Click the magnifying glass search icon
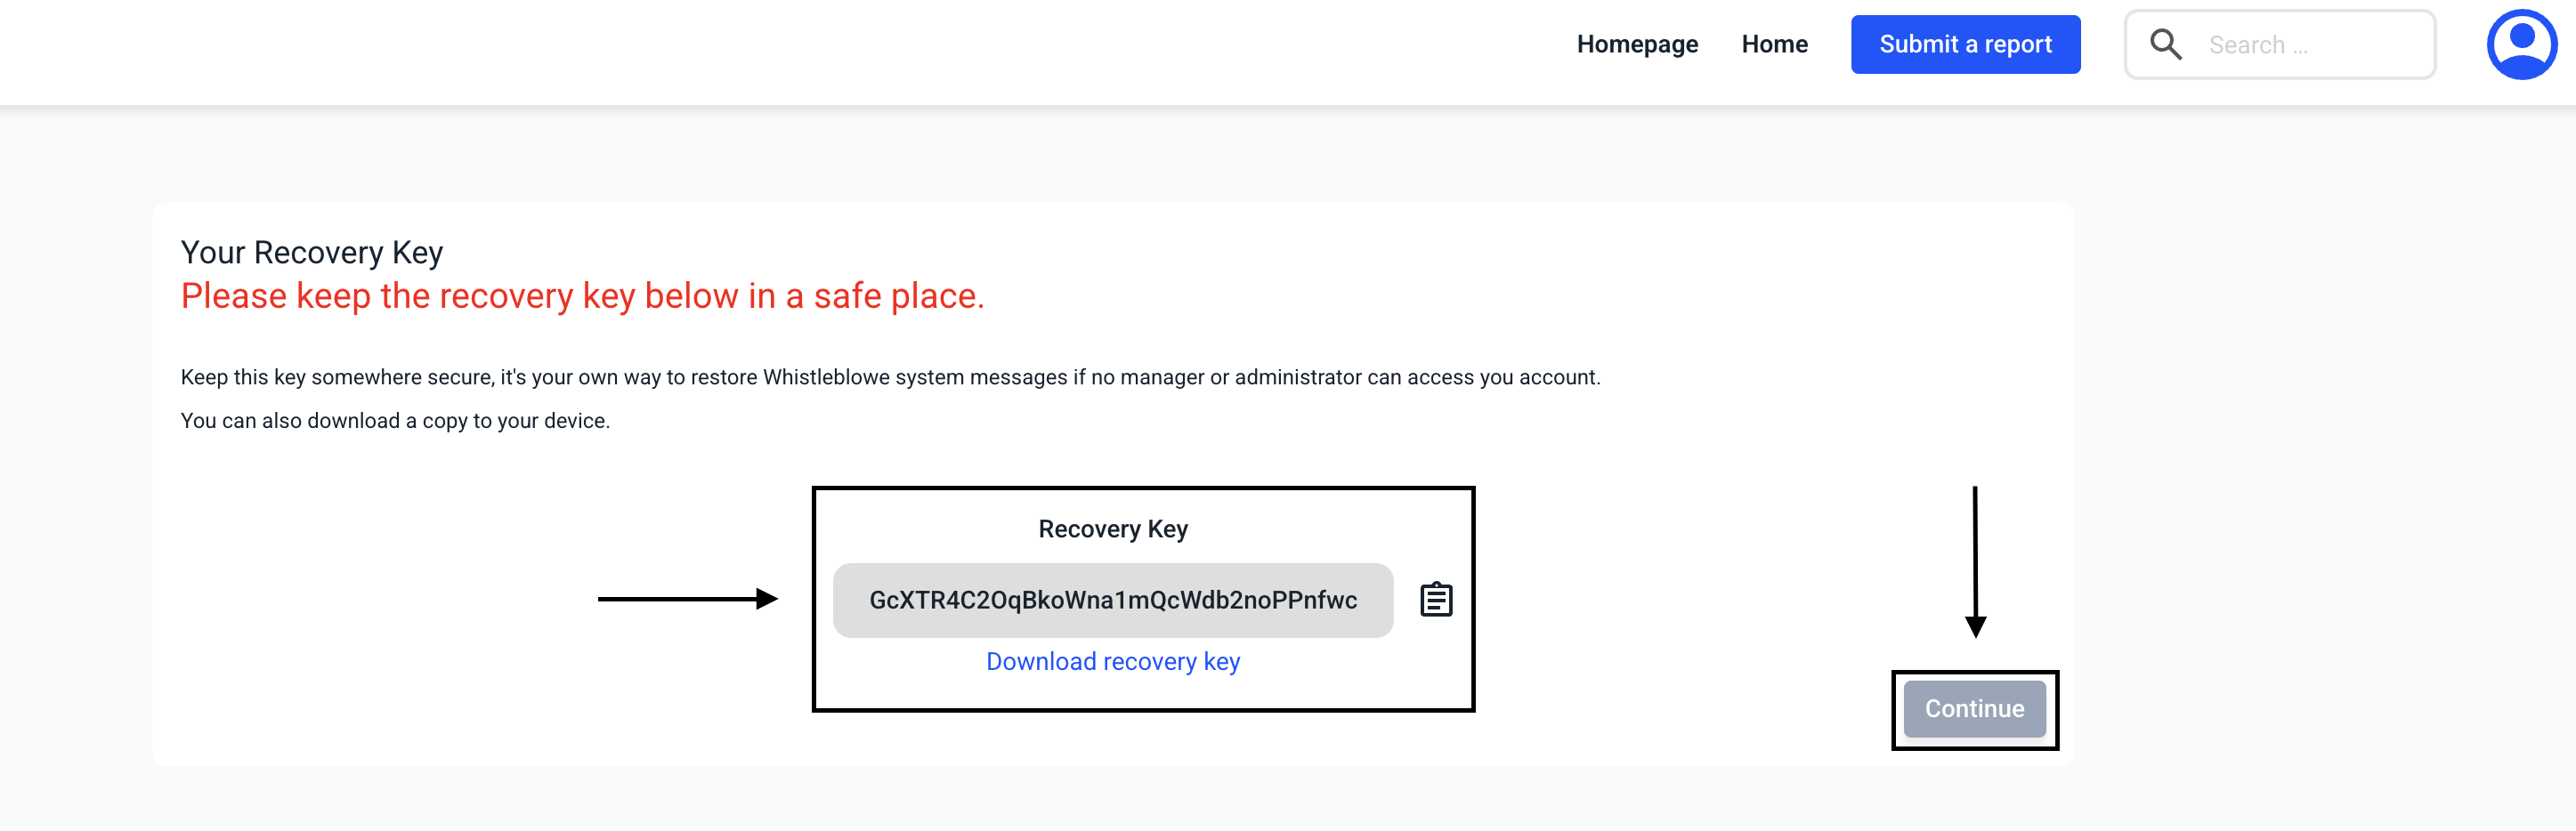Viewport: 2576px width, 831px height. pyautogui.click(x=2165, y=45)
